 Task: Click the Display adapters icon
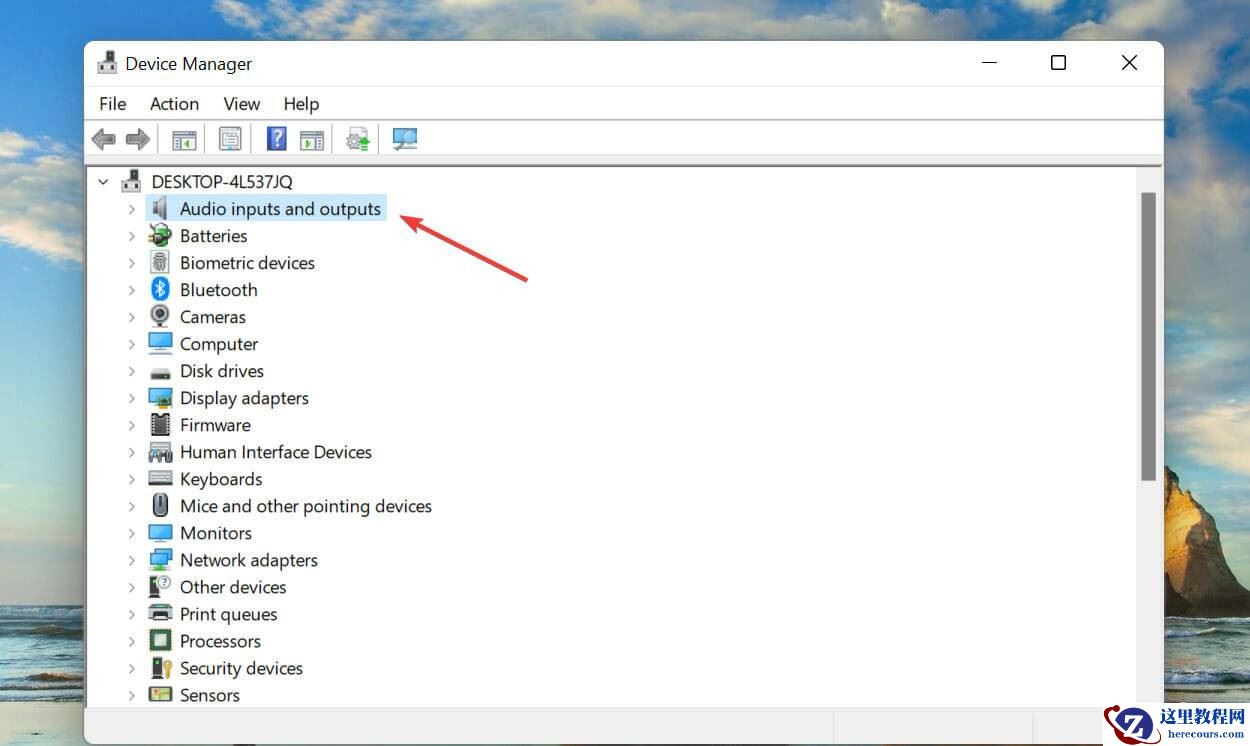(160, 397)
